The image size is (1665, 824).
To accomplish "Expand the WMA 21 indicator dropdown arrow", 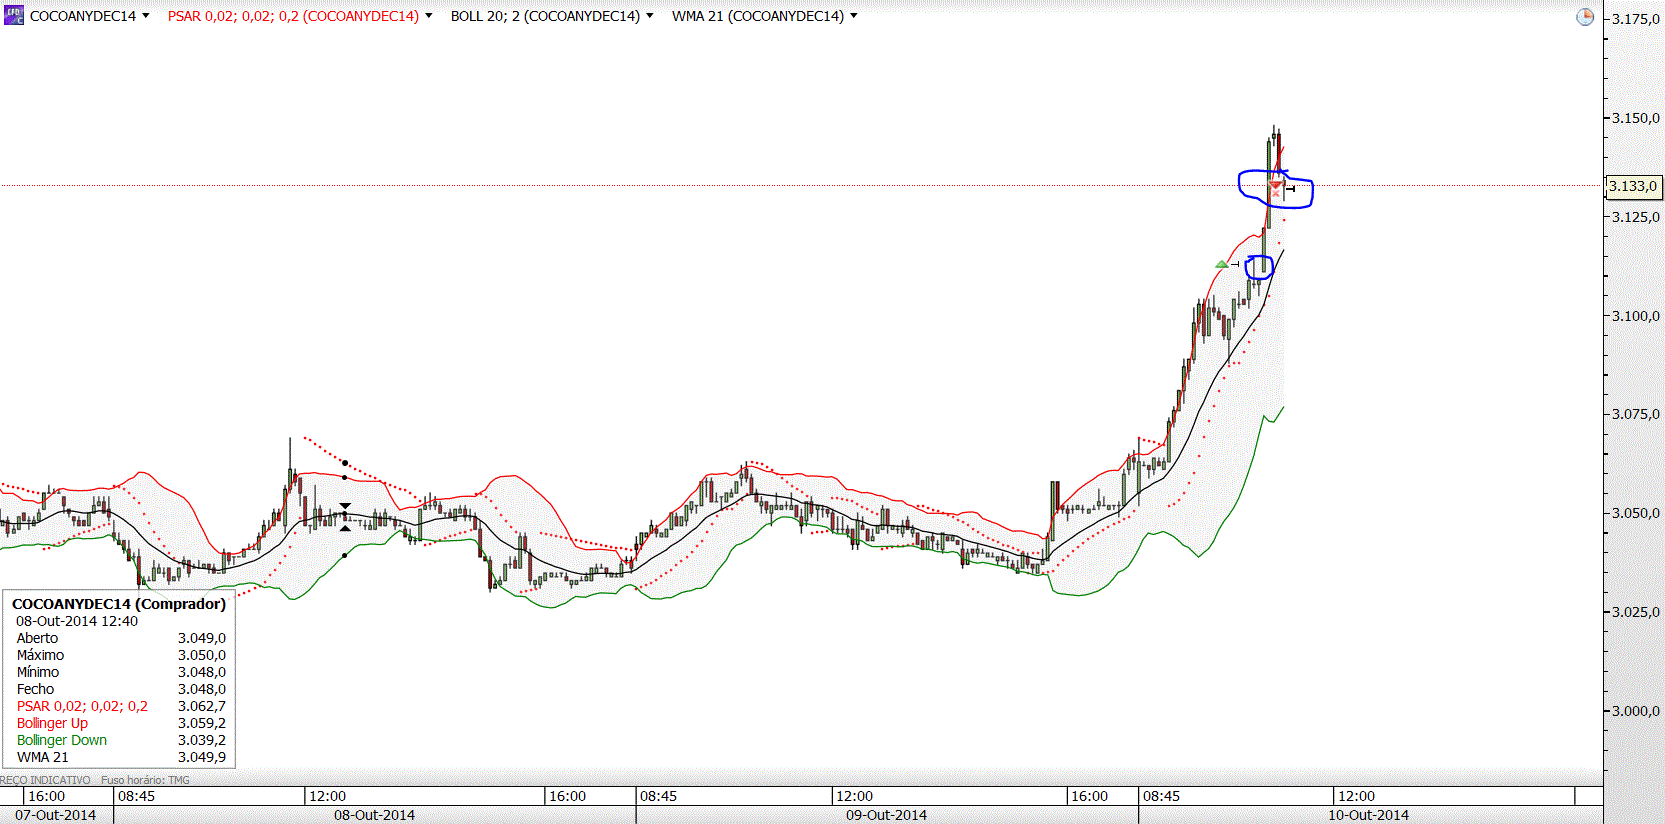I will pos(854,16).
